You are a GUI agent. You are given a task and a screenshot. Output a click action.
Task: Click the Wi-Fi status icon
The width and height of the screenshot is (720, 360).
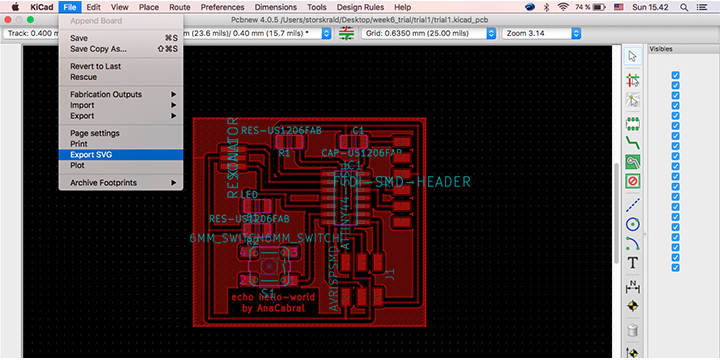(x=562, y=7)
